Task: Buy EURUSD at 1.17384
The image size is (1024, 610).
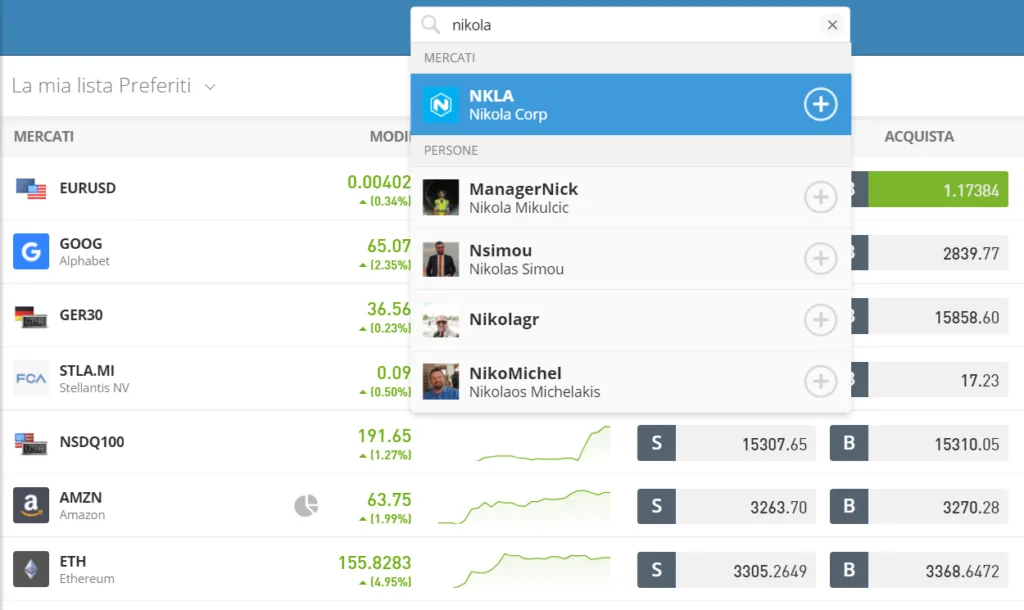Action: click(x=938, y=189)
